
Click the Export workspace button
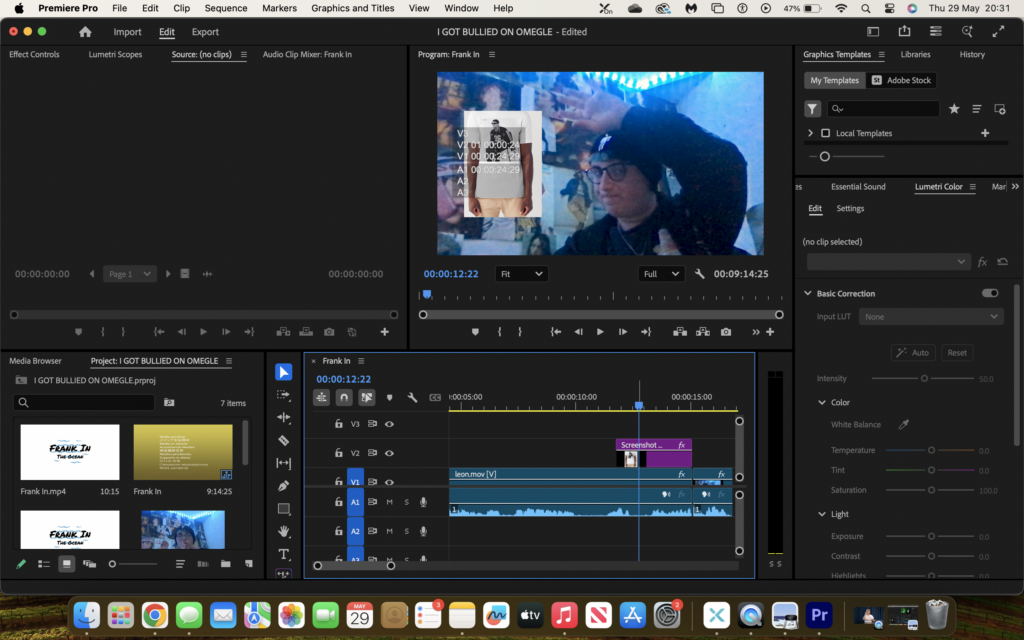205,32
